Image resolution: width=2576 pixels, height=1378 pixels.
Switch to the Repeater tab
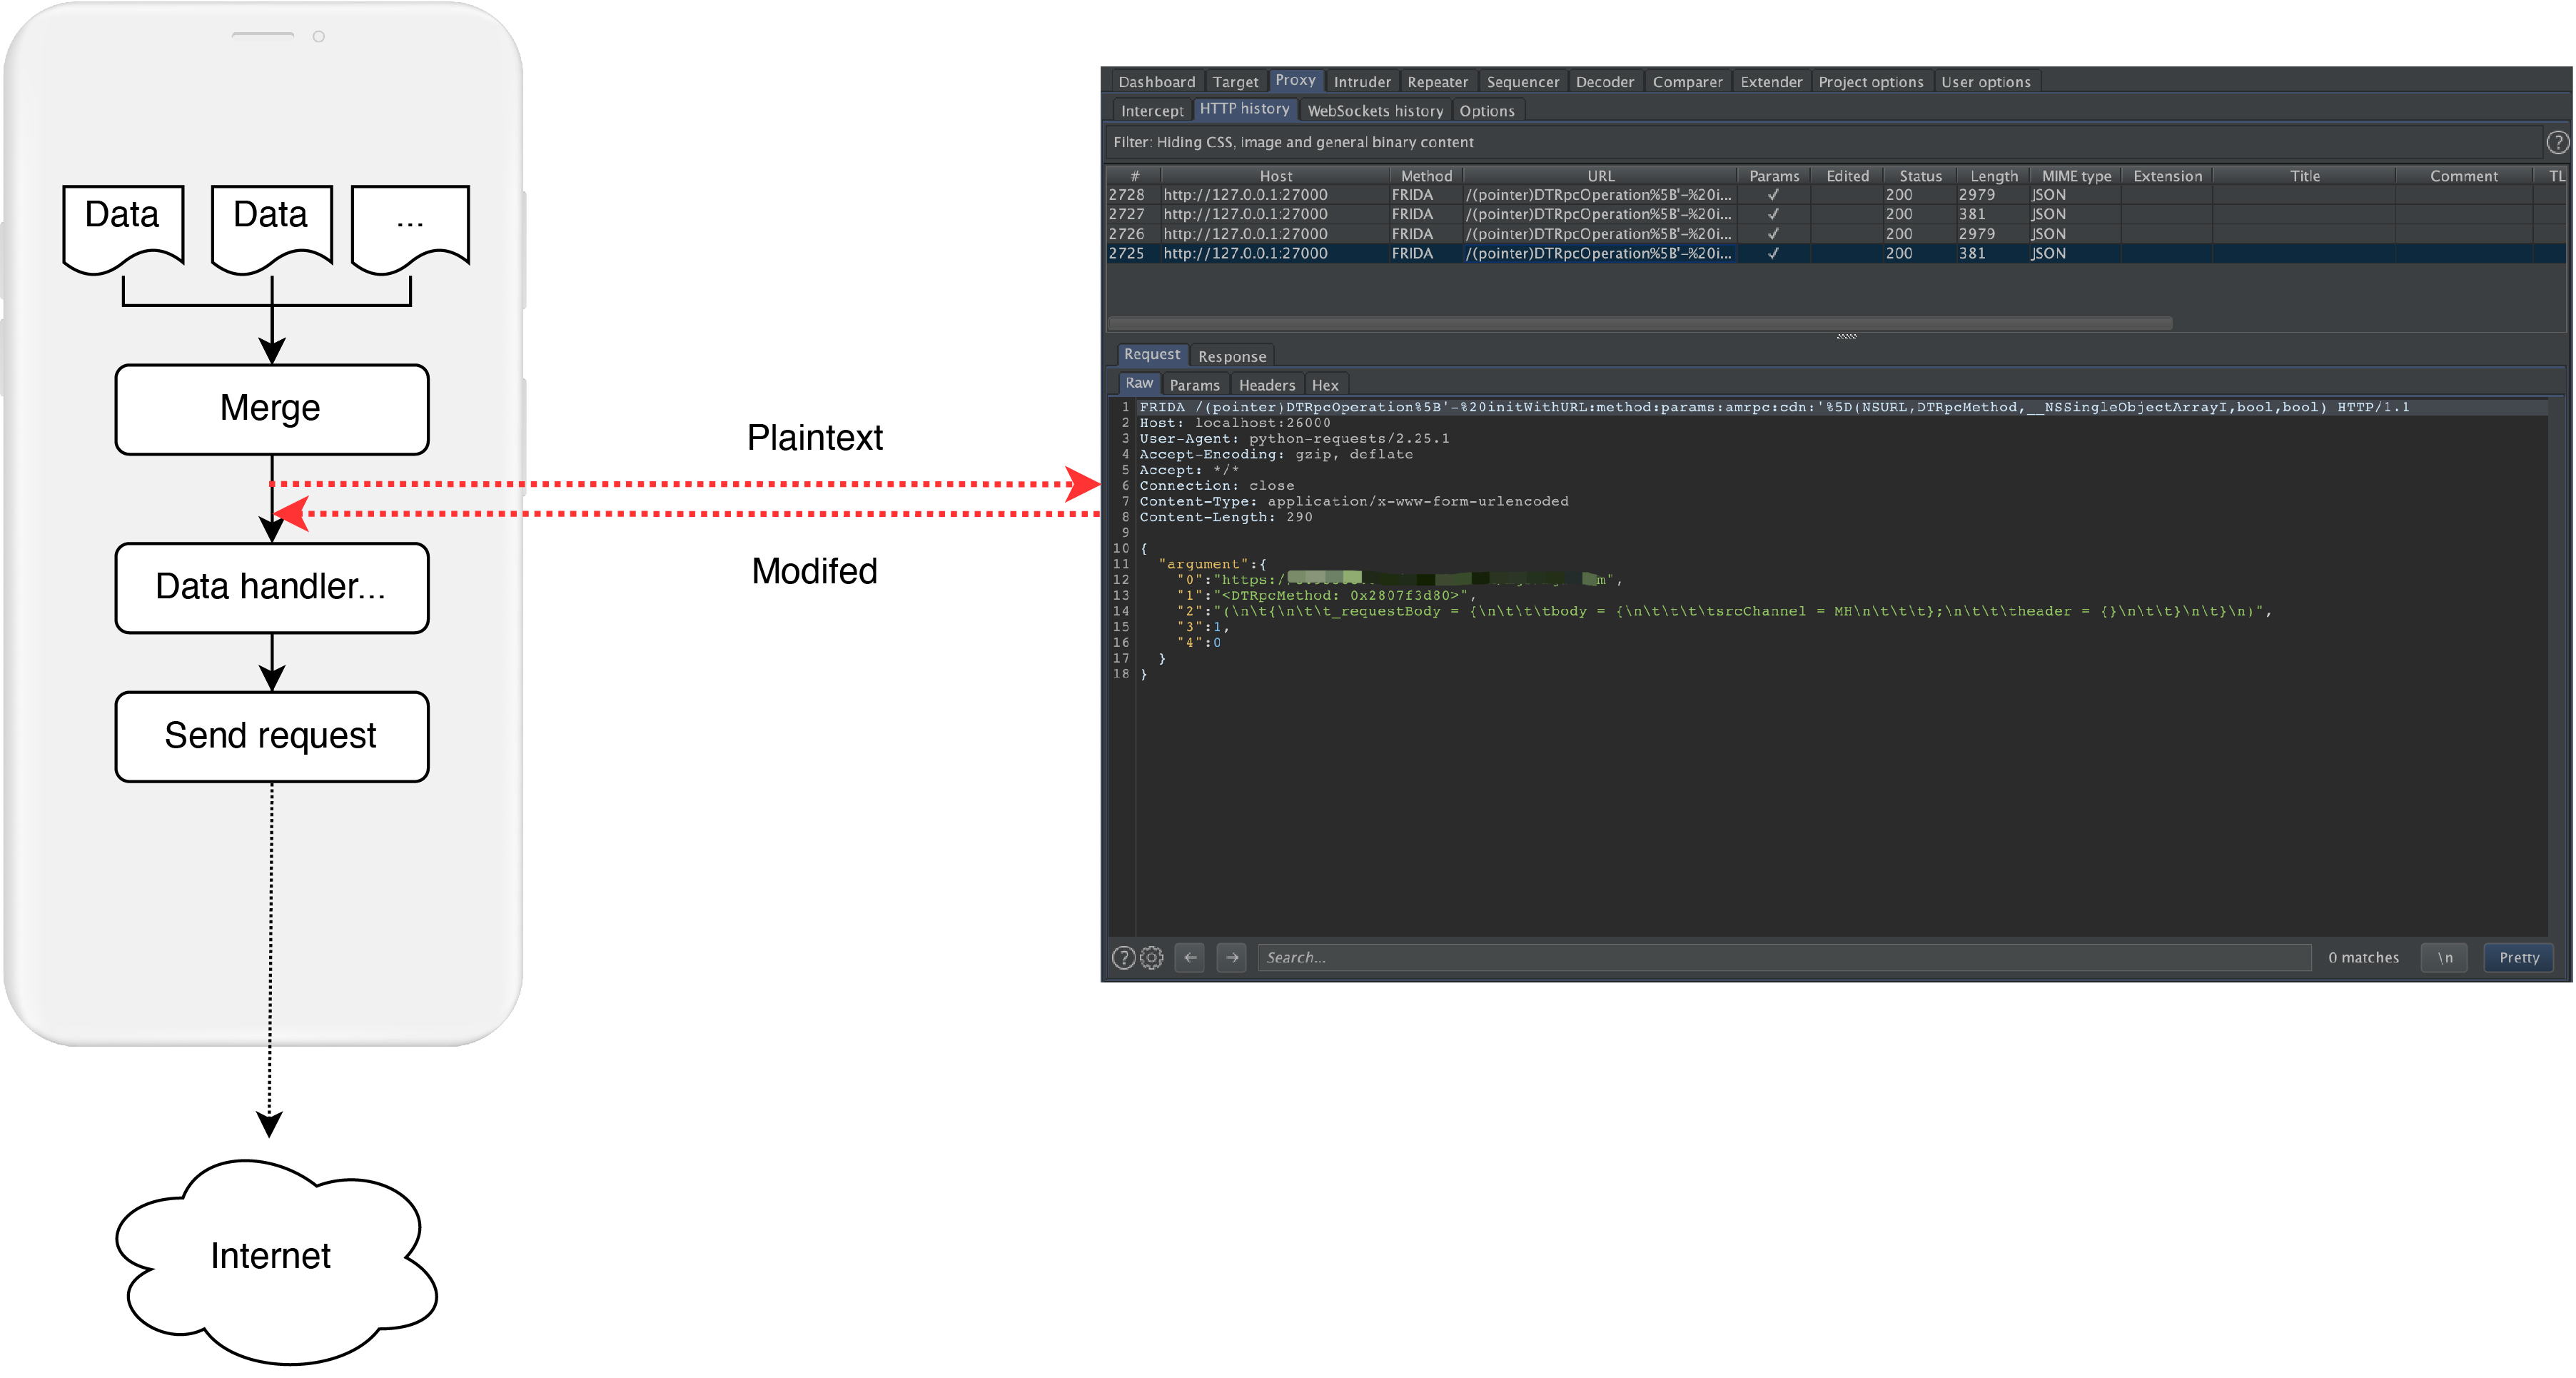(x=1437, y=82)
